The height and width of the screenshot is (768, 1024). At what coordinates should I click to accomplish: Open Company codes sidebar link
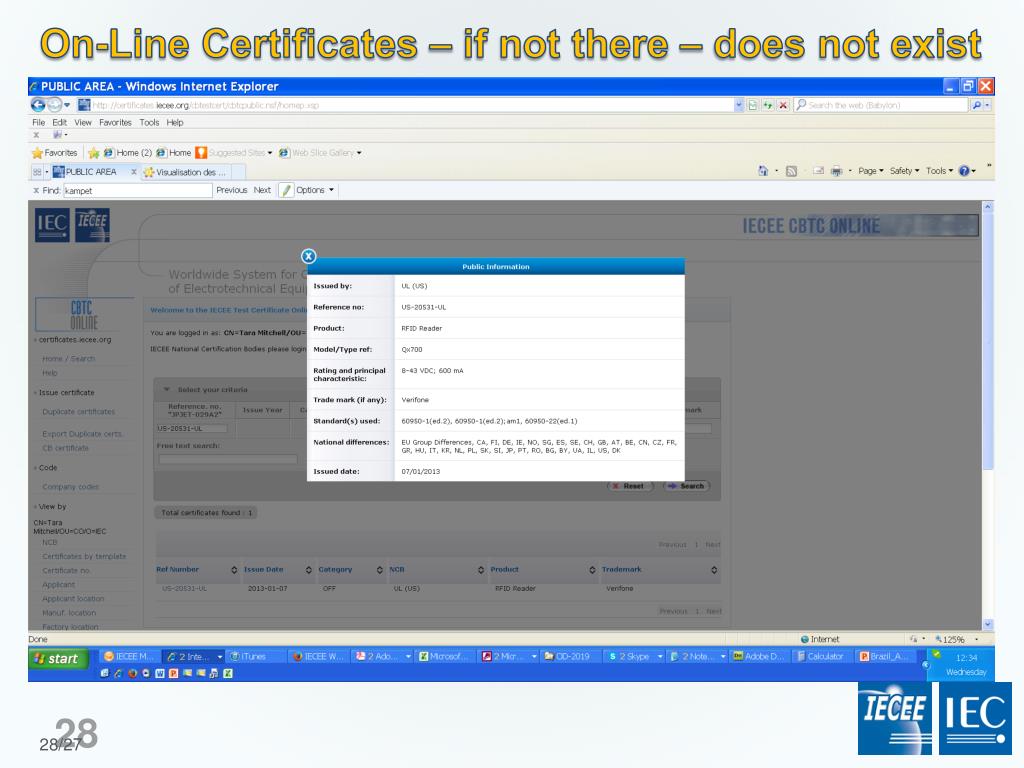(70, 487)
